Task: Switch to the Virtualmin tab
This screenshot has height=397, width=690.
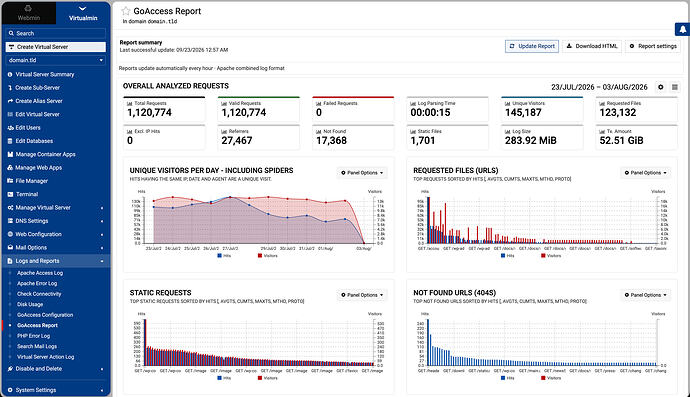Action: (83, 13)
